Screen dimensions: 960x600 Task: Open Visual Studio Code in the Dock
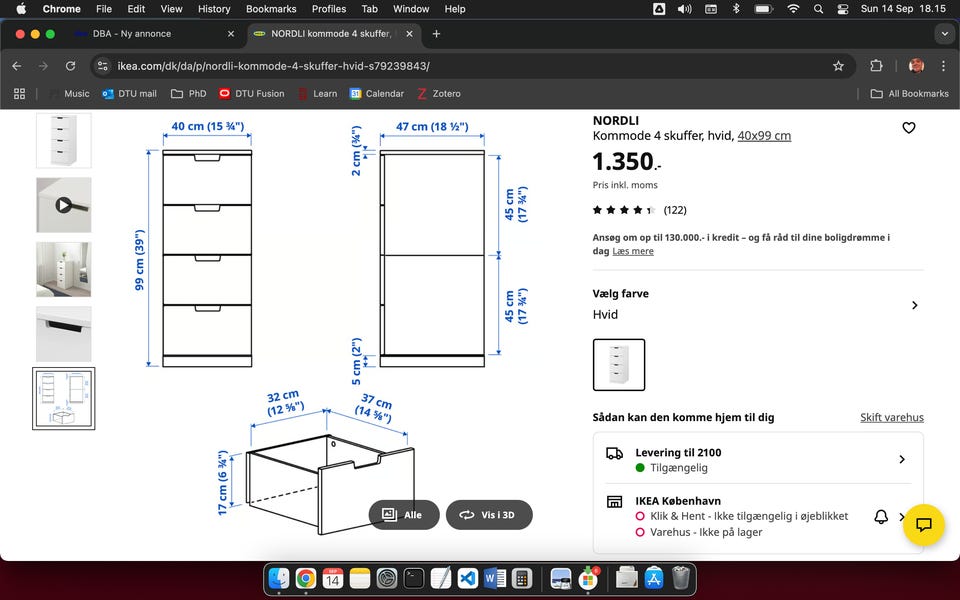(468, 578)
